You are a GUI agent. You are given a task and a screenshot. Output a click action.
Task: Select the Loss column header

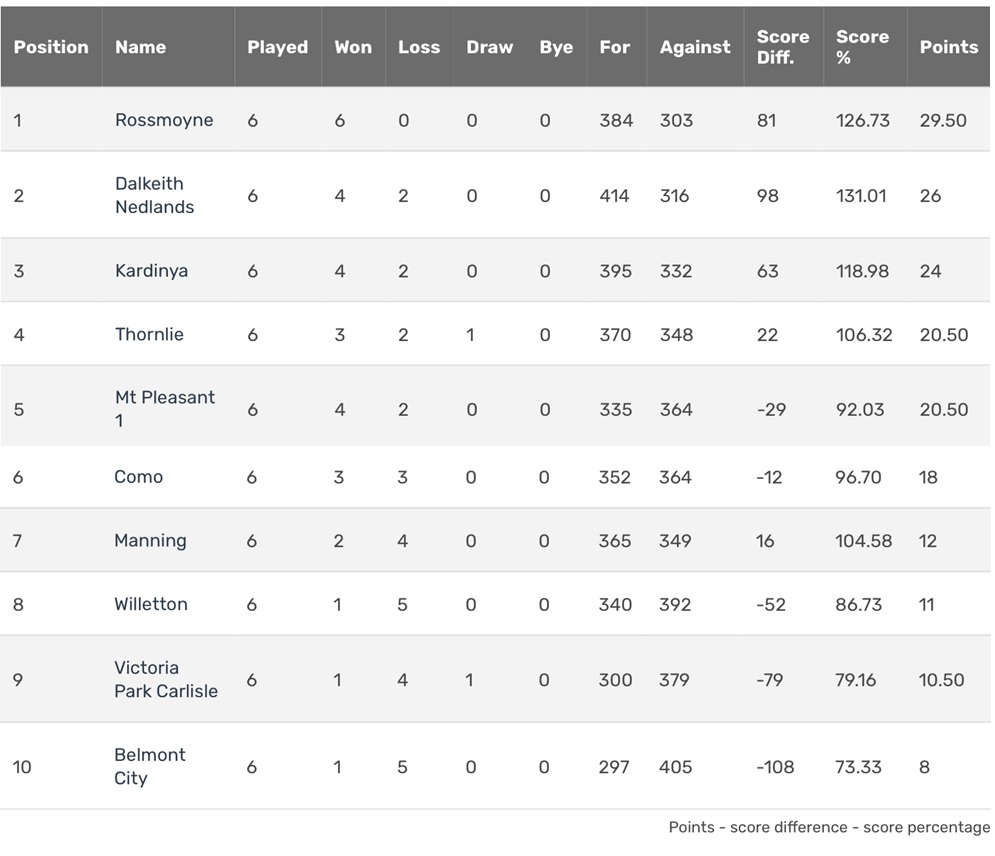point(418,47)
